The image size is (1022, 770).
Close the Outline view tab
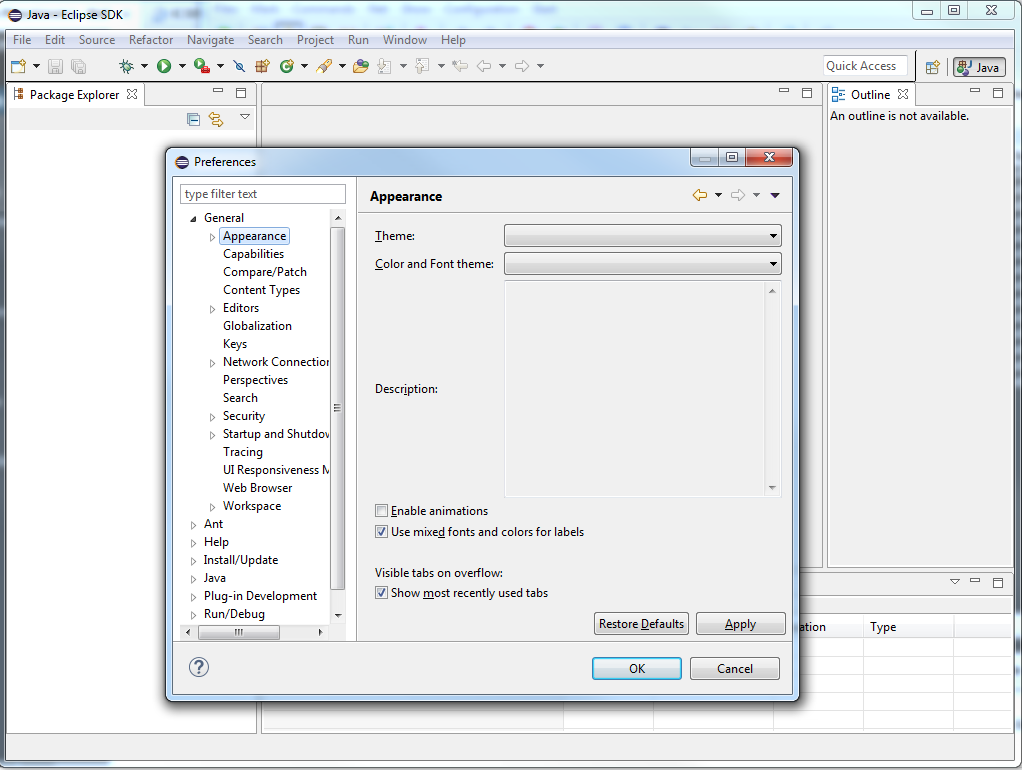click(903, 94)
